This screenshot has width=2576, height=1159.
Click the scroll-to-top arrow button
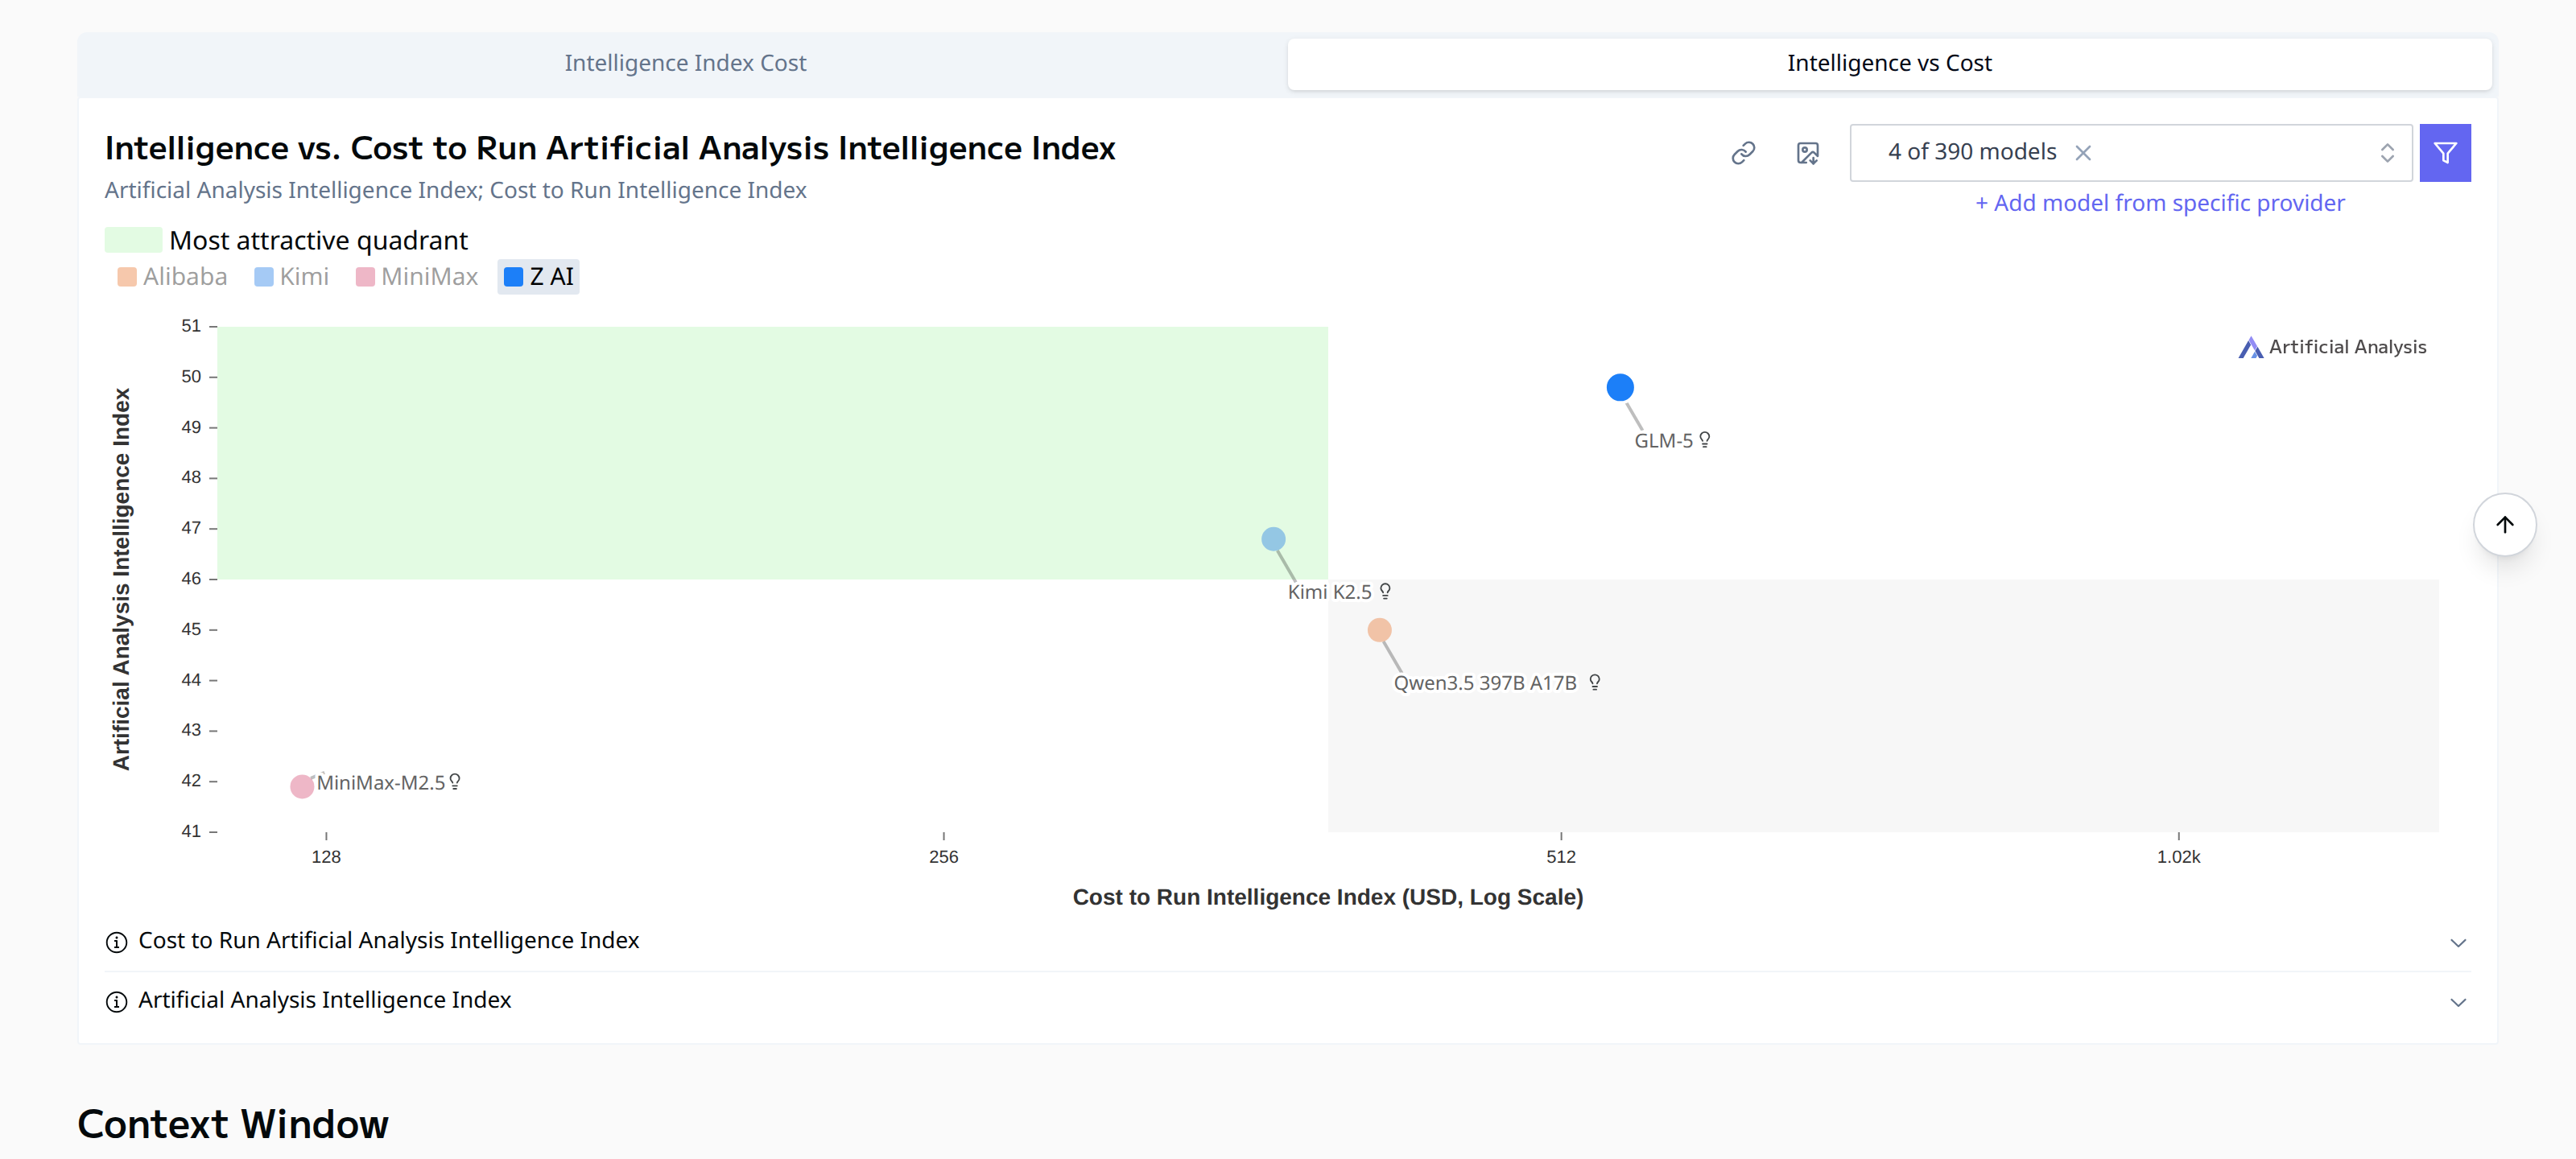click(2505, 523)
